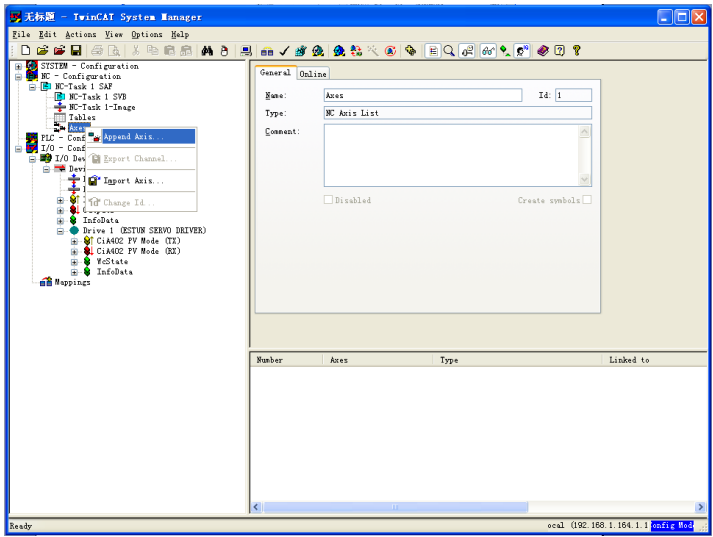Click the glasses Show Online Data icon

coord(488,51)
